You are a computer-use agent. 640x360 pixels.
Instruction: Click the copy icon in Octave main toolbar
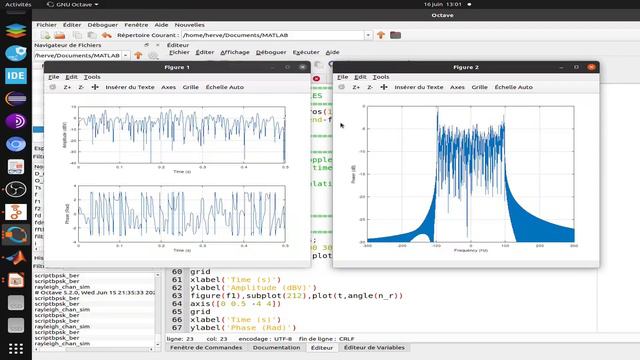[x=78, y=35]
